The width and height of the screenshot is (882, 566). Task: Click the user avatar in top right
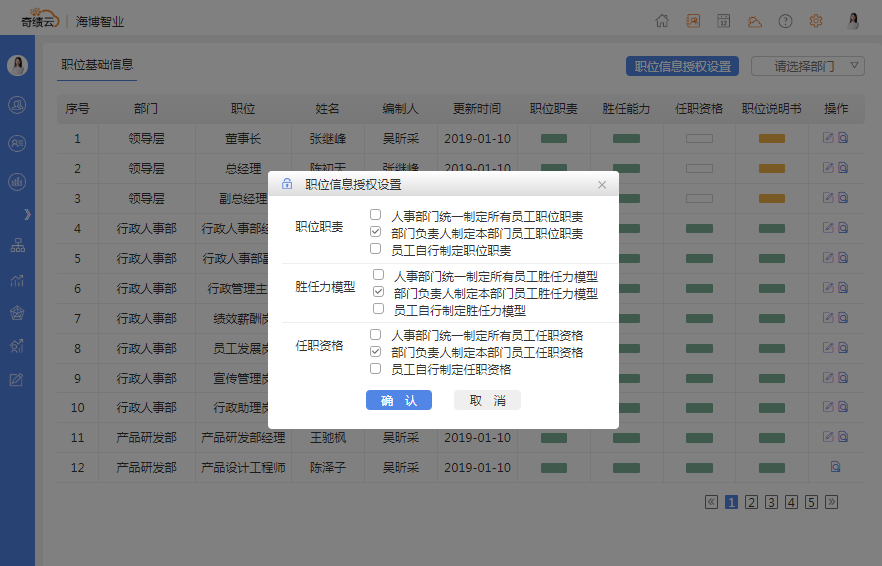[x=853, y=21]
